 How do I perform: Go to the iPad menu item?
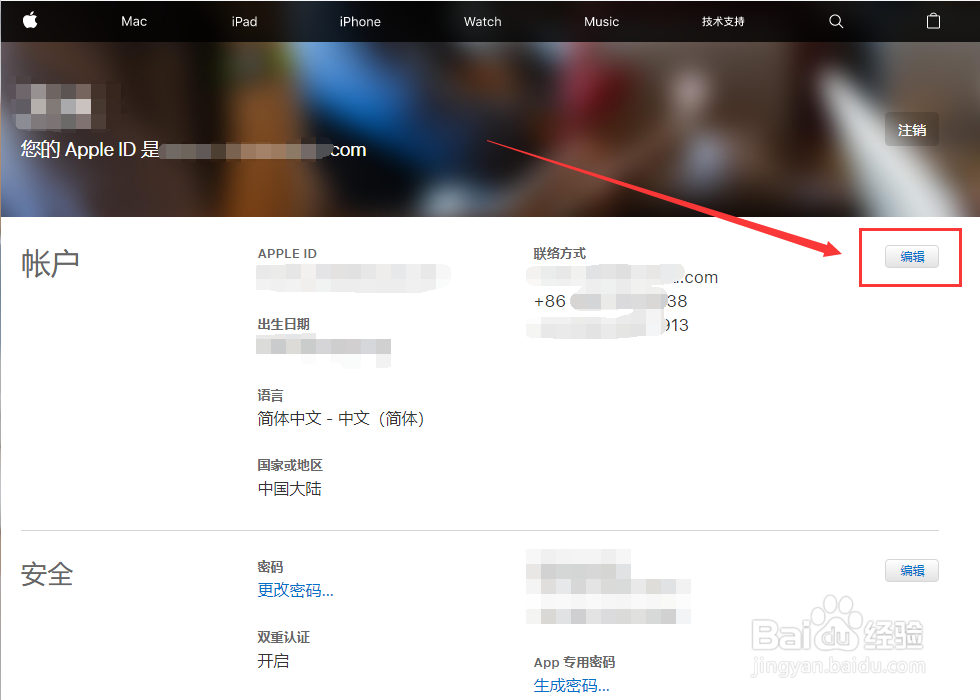(x=244, y=21)
